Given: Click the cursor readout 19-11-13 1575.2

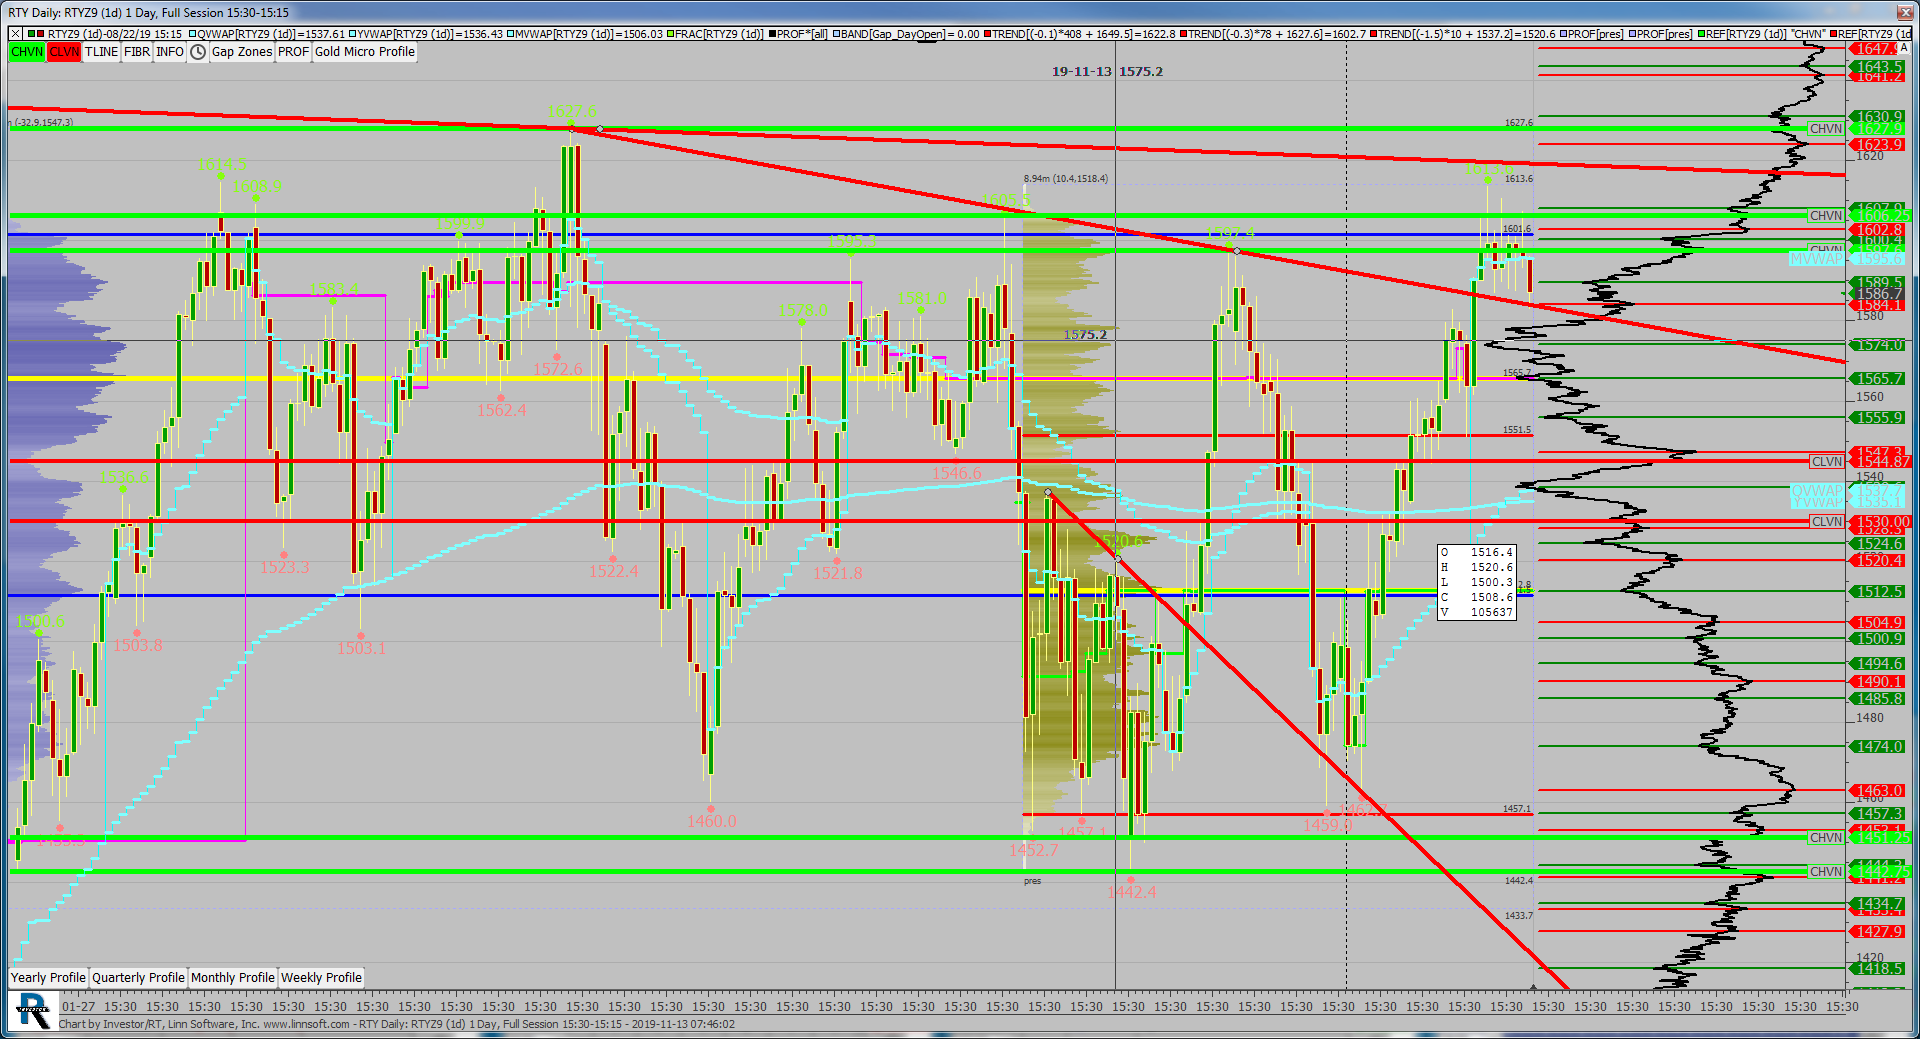Looking at the screenshot, I should pos(1107,72).
